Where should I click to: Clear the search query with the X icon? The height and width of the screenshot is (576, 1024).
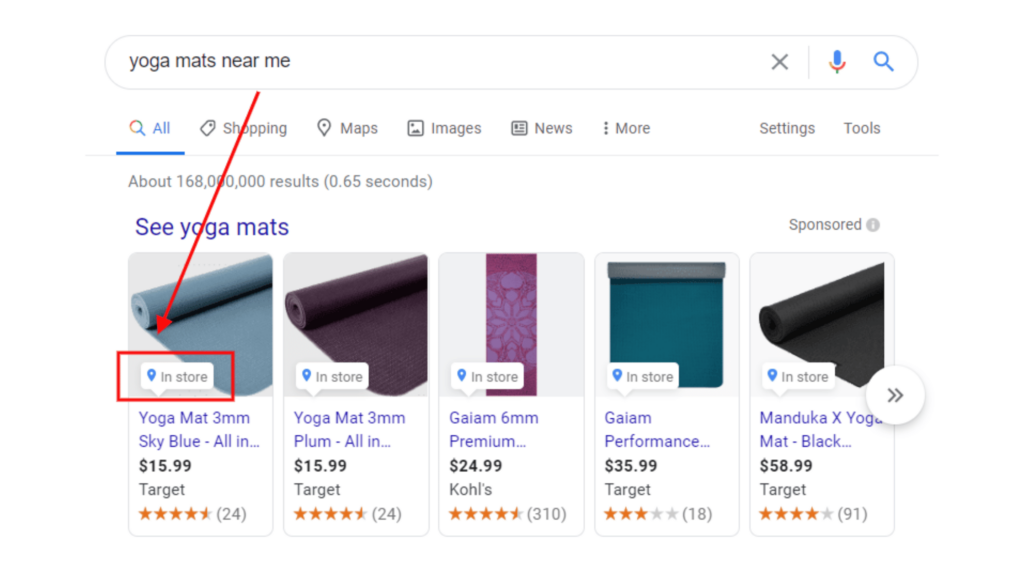click(779, 62)
